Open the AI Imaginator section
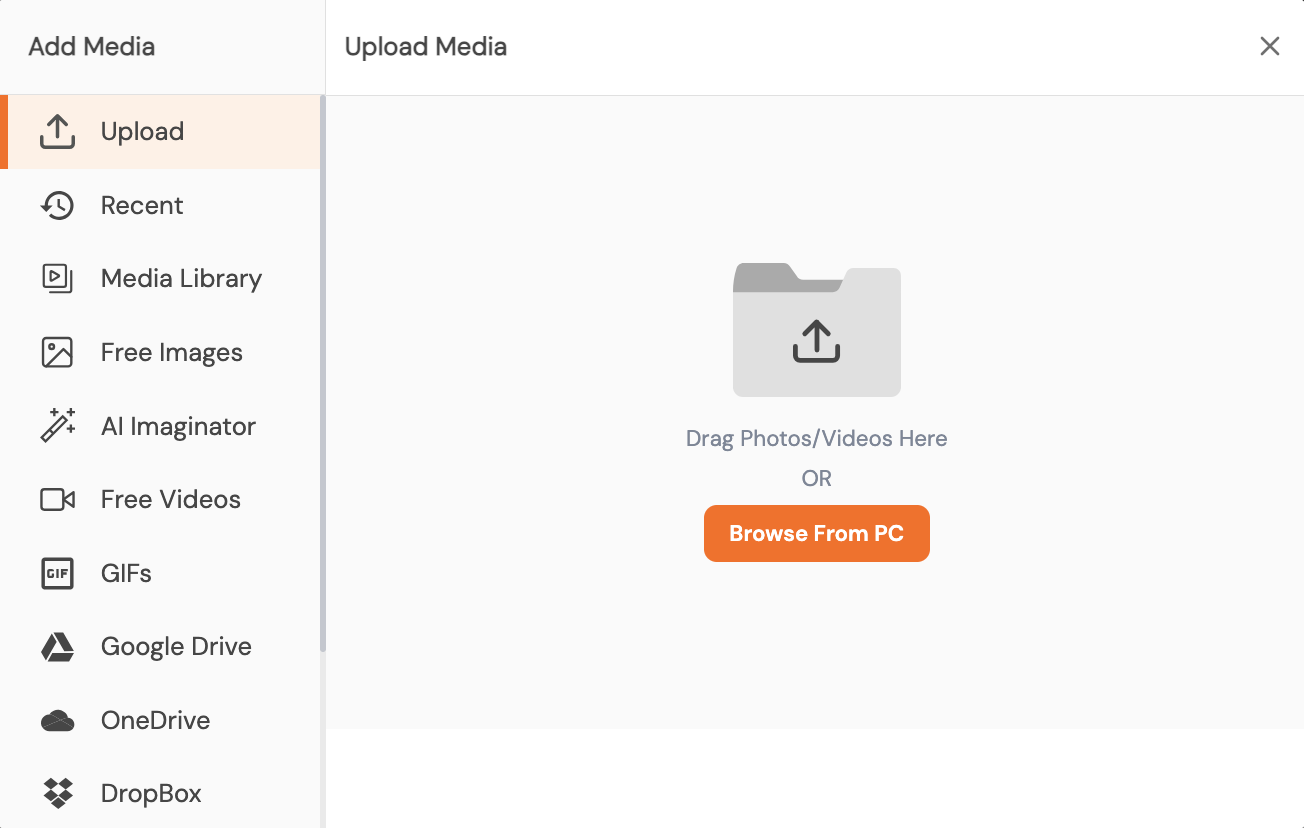This screenshot has width=1304, height=828. pyautogui.click(x=178, y=426)
